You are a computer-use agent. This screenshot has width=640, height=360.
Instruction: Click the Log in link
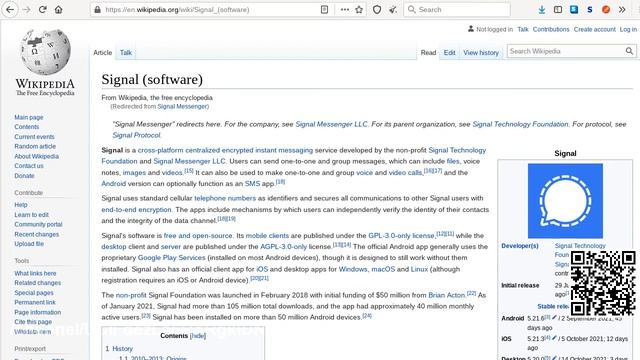click(628, 29)
